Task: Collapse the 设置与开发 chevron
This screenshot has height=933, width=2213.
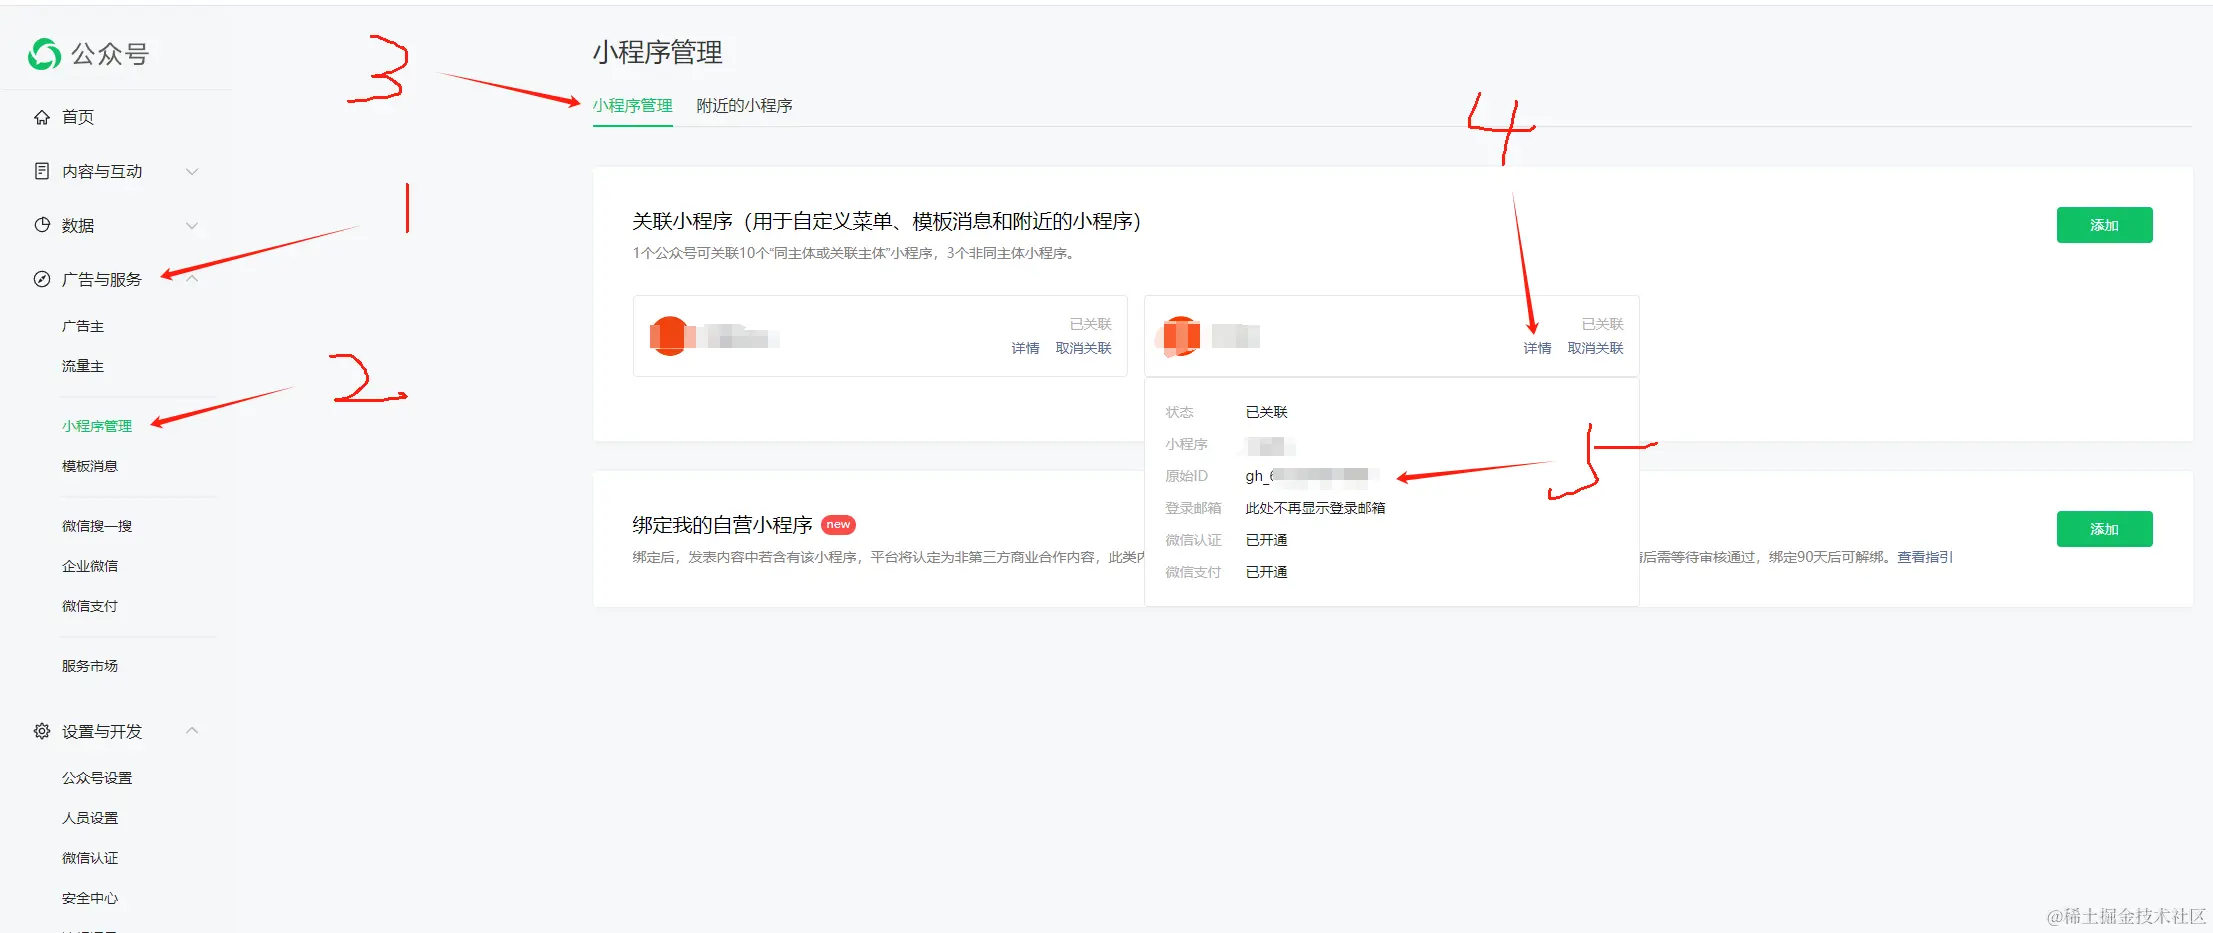Action: [192, 731]
